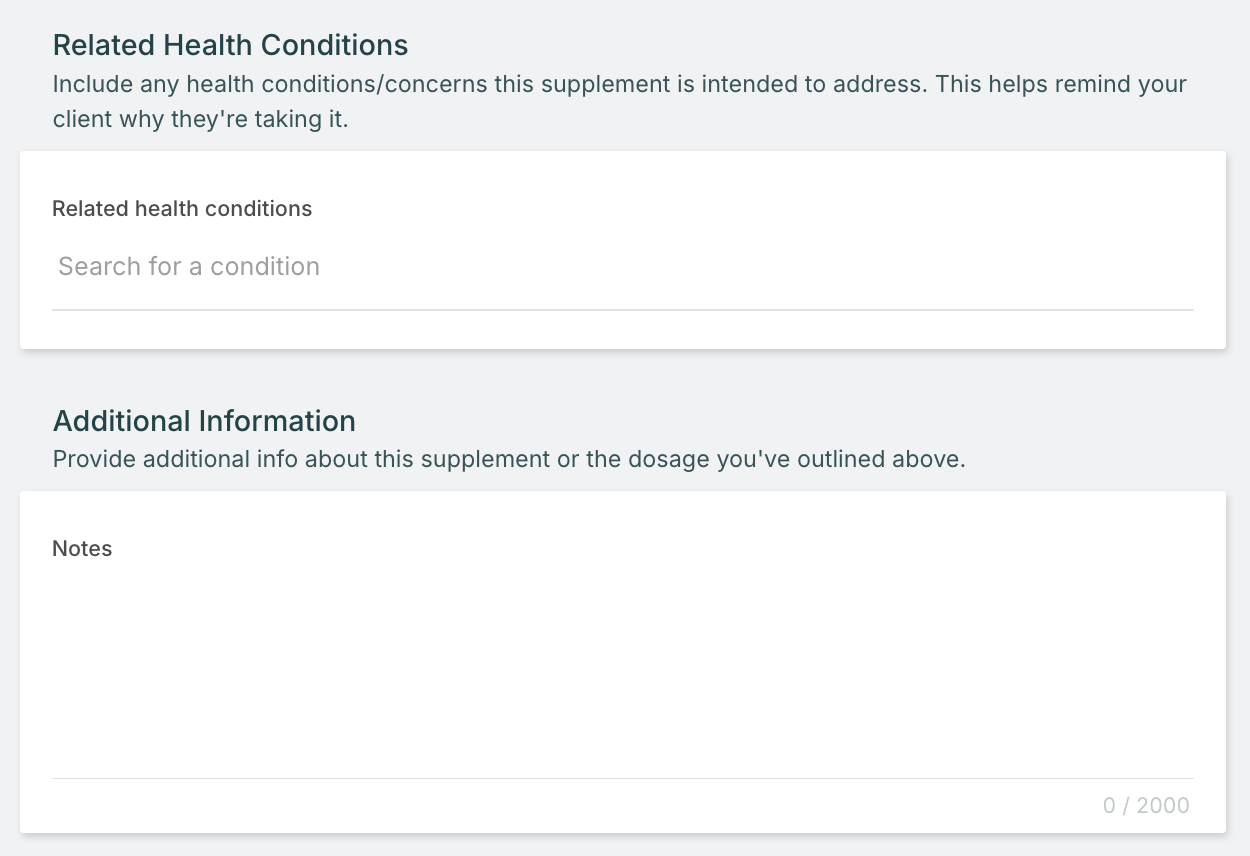
Task: Click the 'Notes' field label
Action: pos(82,549)
